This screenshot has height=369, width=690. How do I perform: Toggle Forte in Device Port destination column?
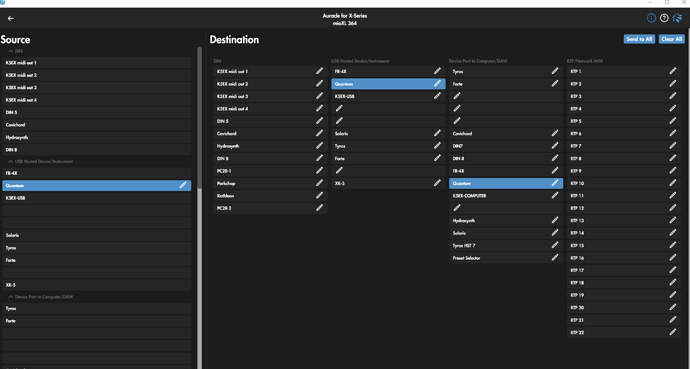tap(506, 84)
